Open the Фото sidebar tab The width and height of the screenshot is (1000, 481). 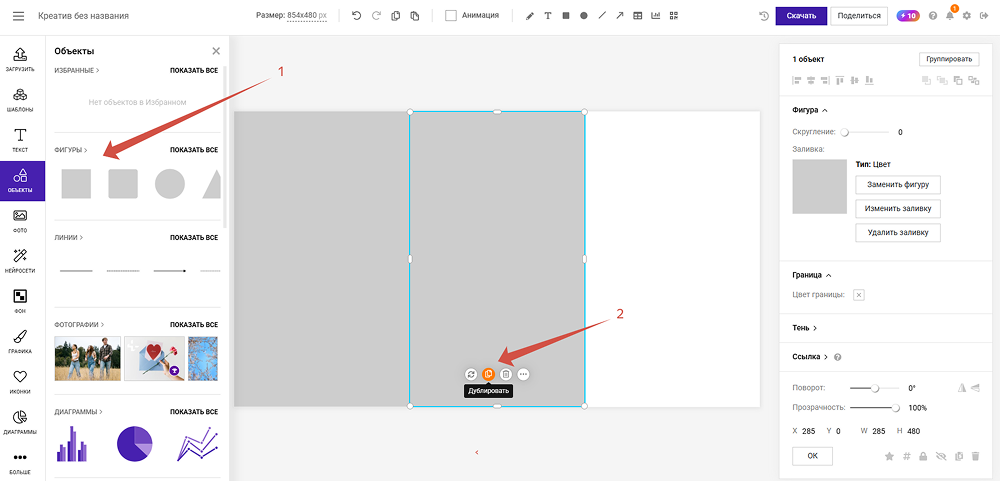pos(22,221)
